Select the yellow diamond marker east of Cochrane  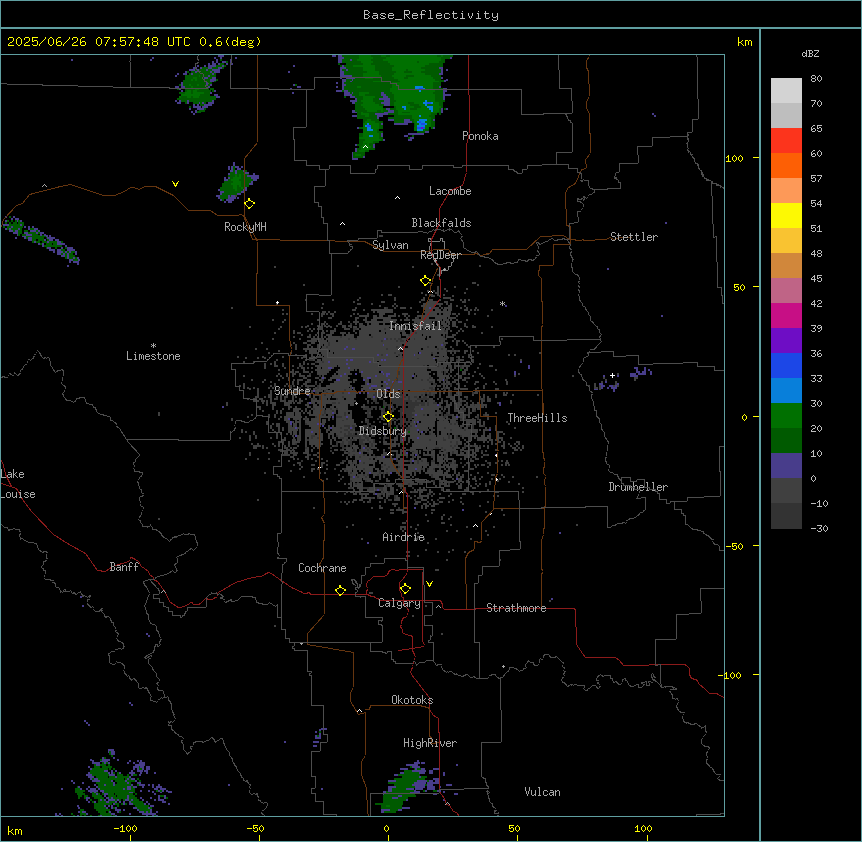[340, 590]
